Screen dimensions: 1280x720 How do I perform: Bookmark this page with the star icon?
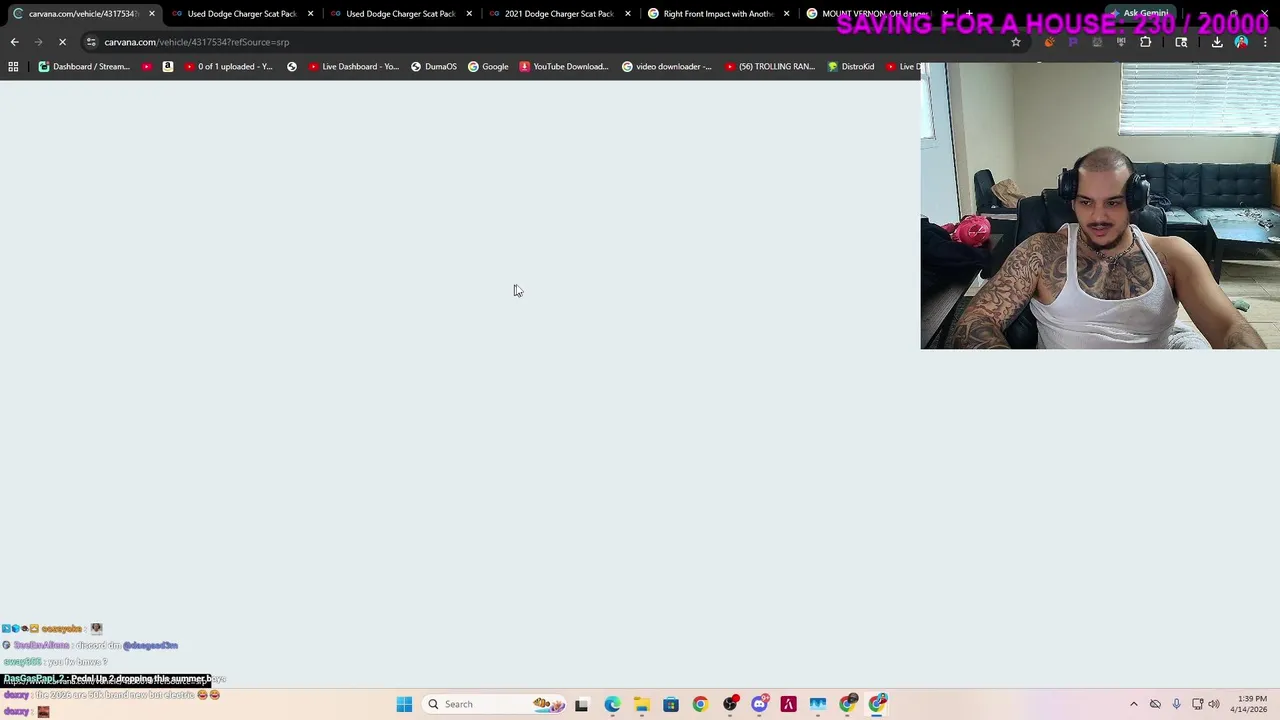click(1016, 42)
